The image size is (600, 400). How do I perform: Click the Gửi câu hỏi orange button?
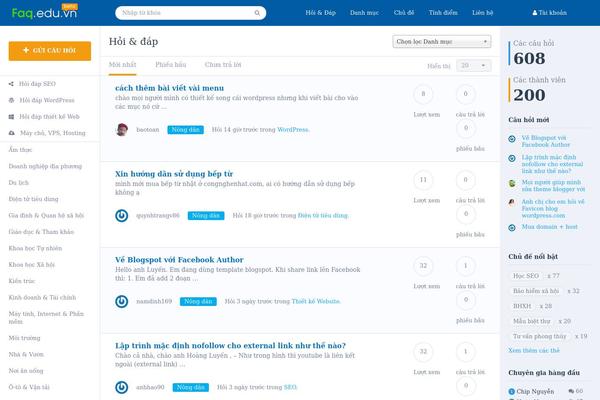pyautogui.click(x=50, y=51)
